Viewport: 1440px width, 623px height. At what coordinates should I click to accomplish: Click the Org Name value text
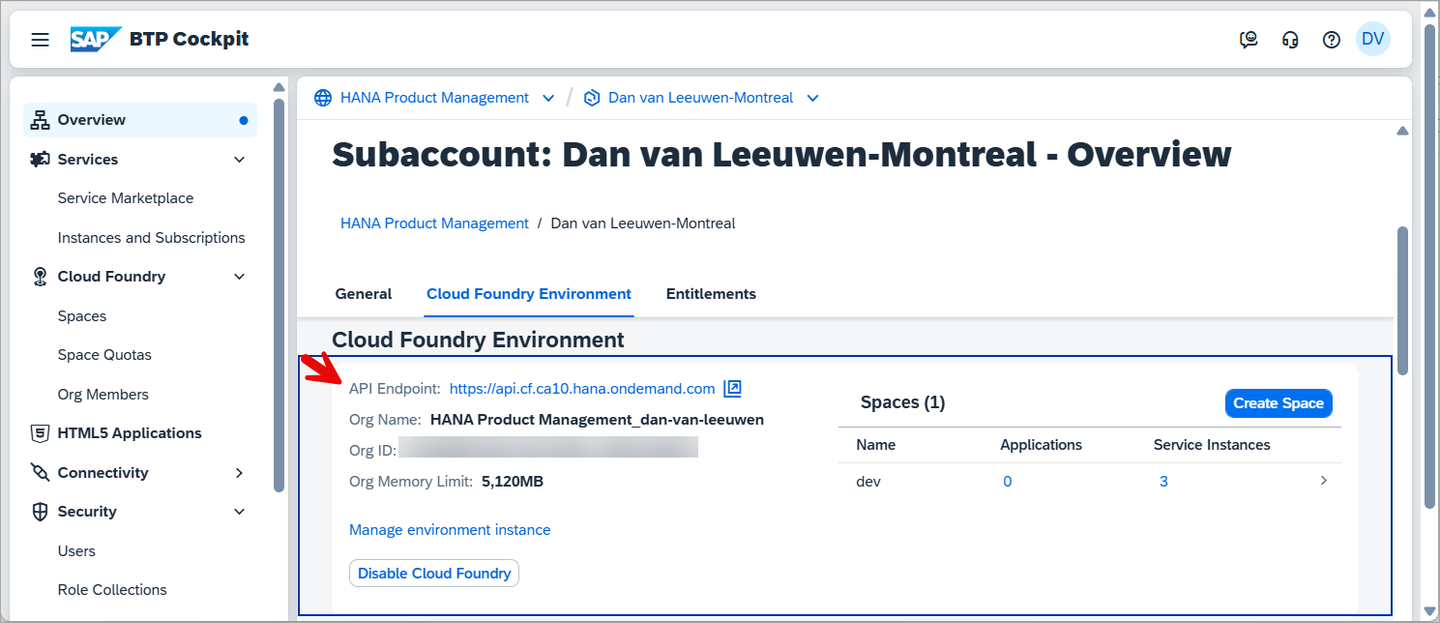coord(597,420)
